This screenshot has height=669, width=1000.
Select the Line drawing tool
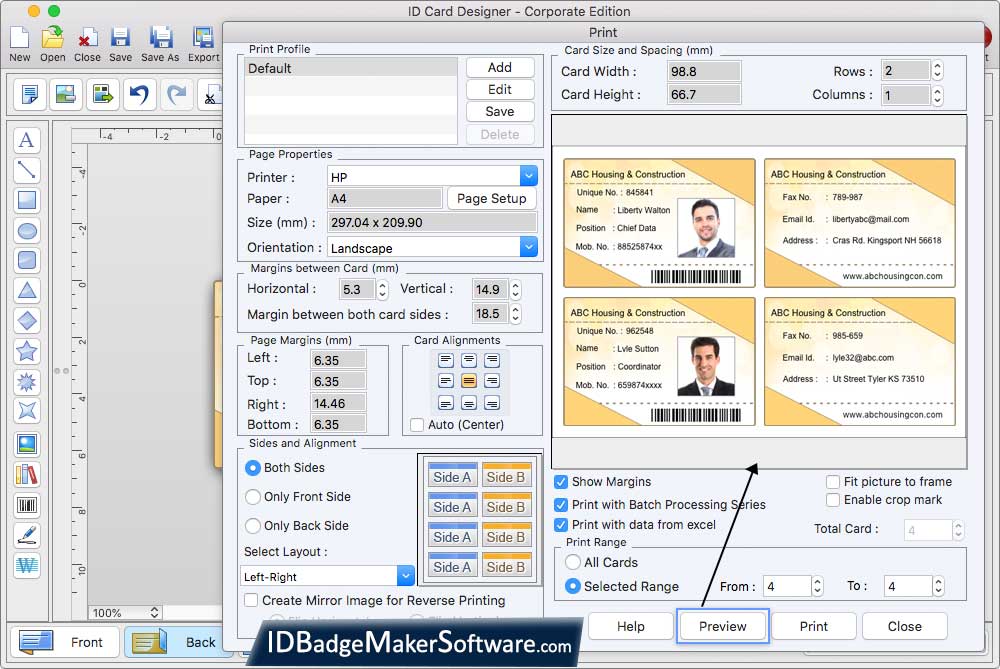pyautogui.click(x=27, y=170)
